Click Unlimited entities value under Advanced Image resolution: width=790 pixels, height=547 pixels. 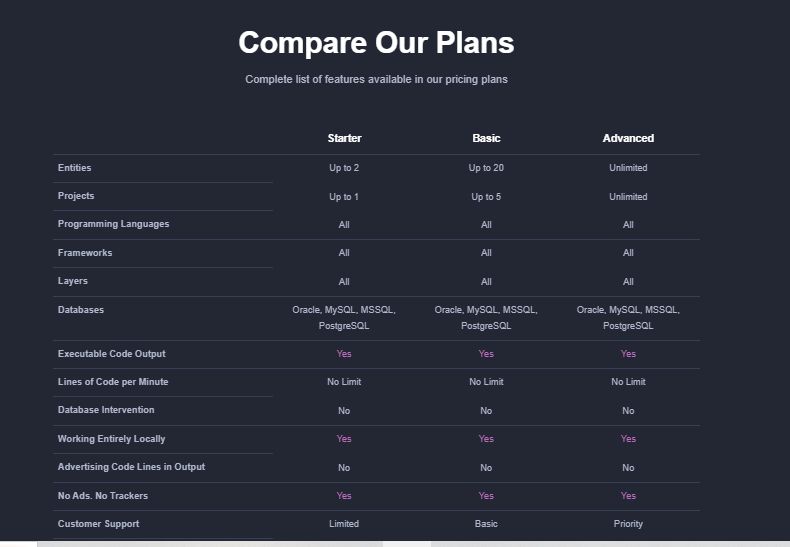tap(628, 168)
